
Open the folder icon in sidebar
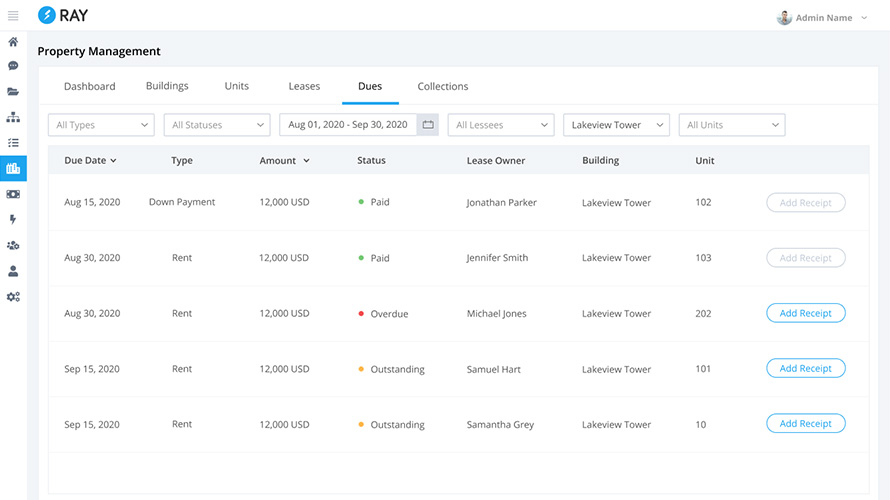pos(13,92)
